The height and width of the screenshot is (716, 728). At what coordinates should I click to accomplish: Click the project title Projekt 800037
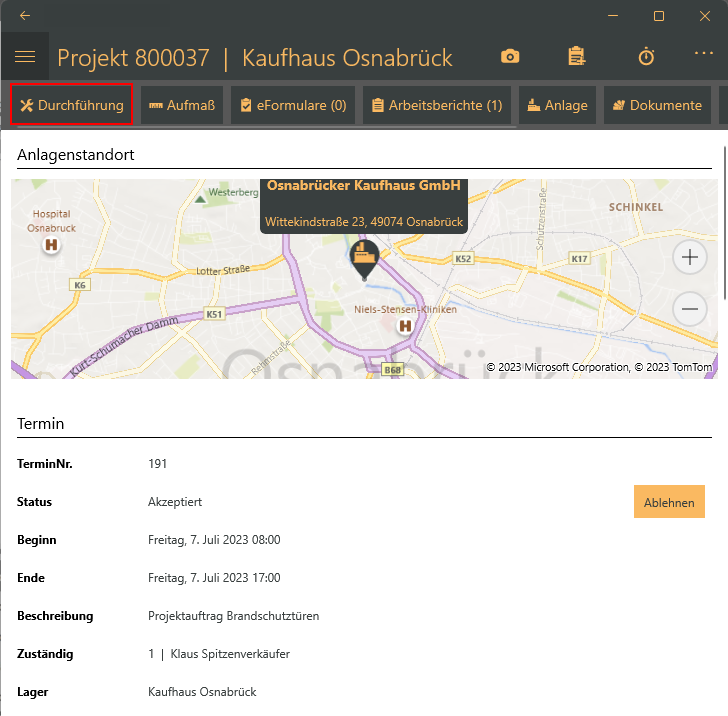133,58
